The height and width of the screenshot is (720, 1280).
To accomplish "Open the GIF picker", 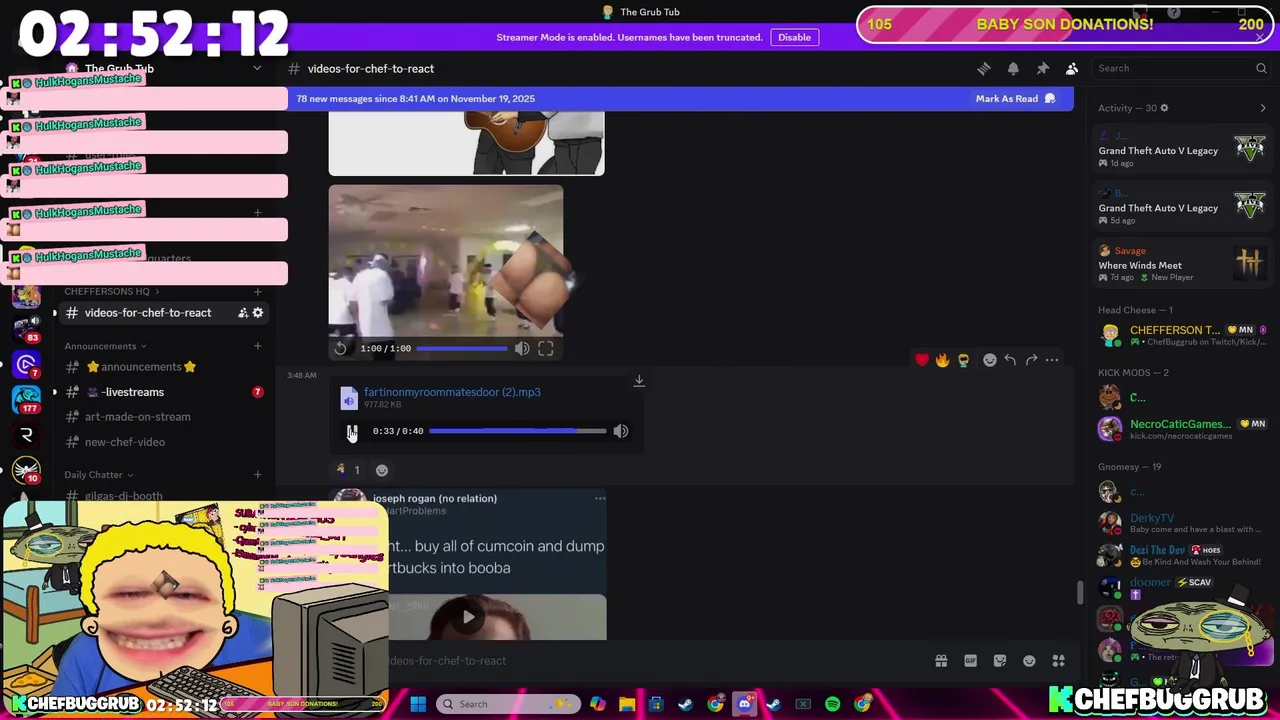I will 970,661.
